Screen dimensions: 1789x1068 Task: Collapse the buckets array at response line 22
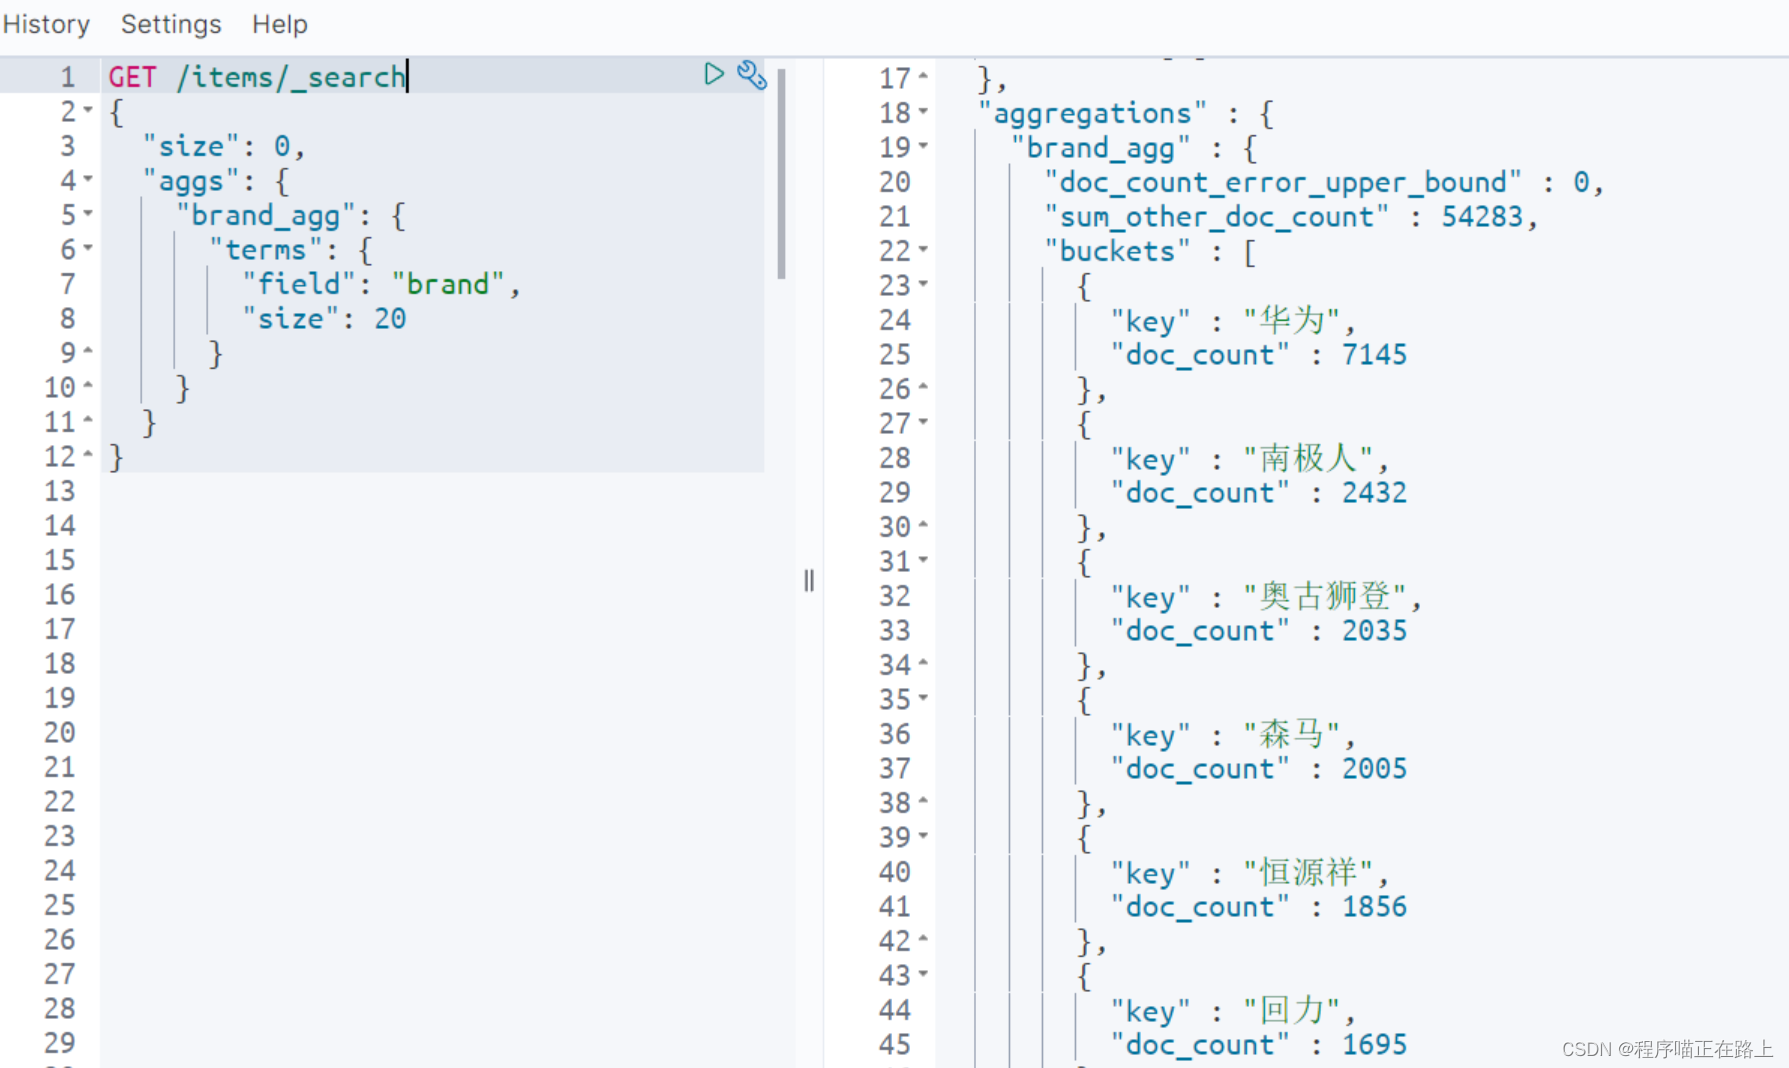pos(923,249)
